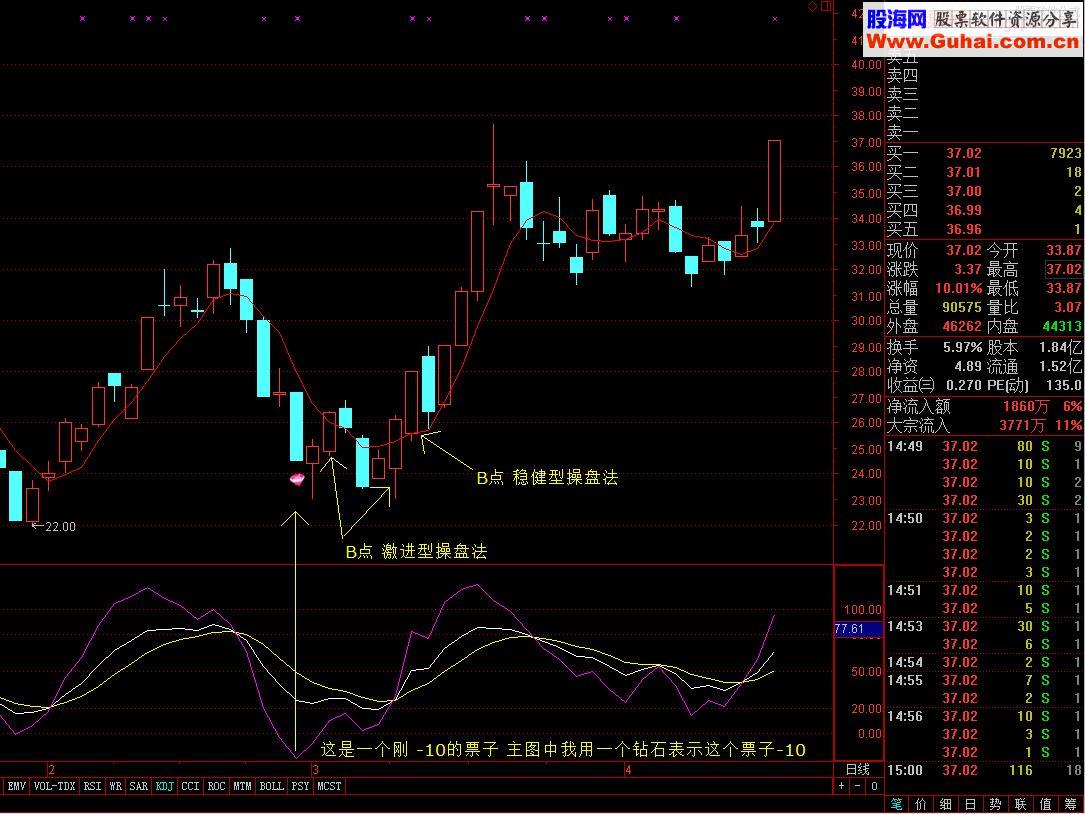Image resolution: width=1085 pixels, height=814 pixels.
Task: Select the 买五 bid price 36.96
Action: point(963,229)
